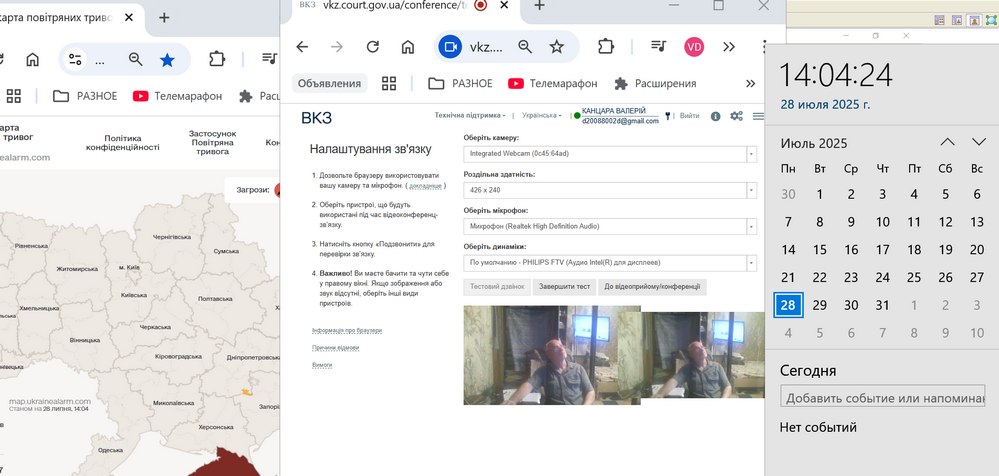Image resolution: width=999 pixels, height=476 pixels.
Task: Open Політика конфіденційності on alarm map site
Action: [123, 143]
